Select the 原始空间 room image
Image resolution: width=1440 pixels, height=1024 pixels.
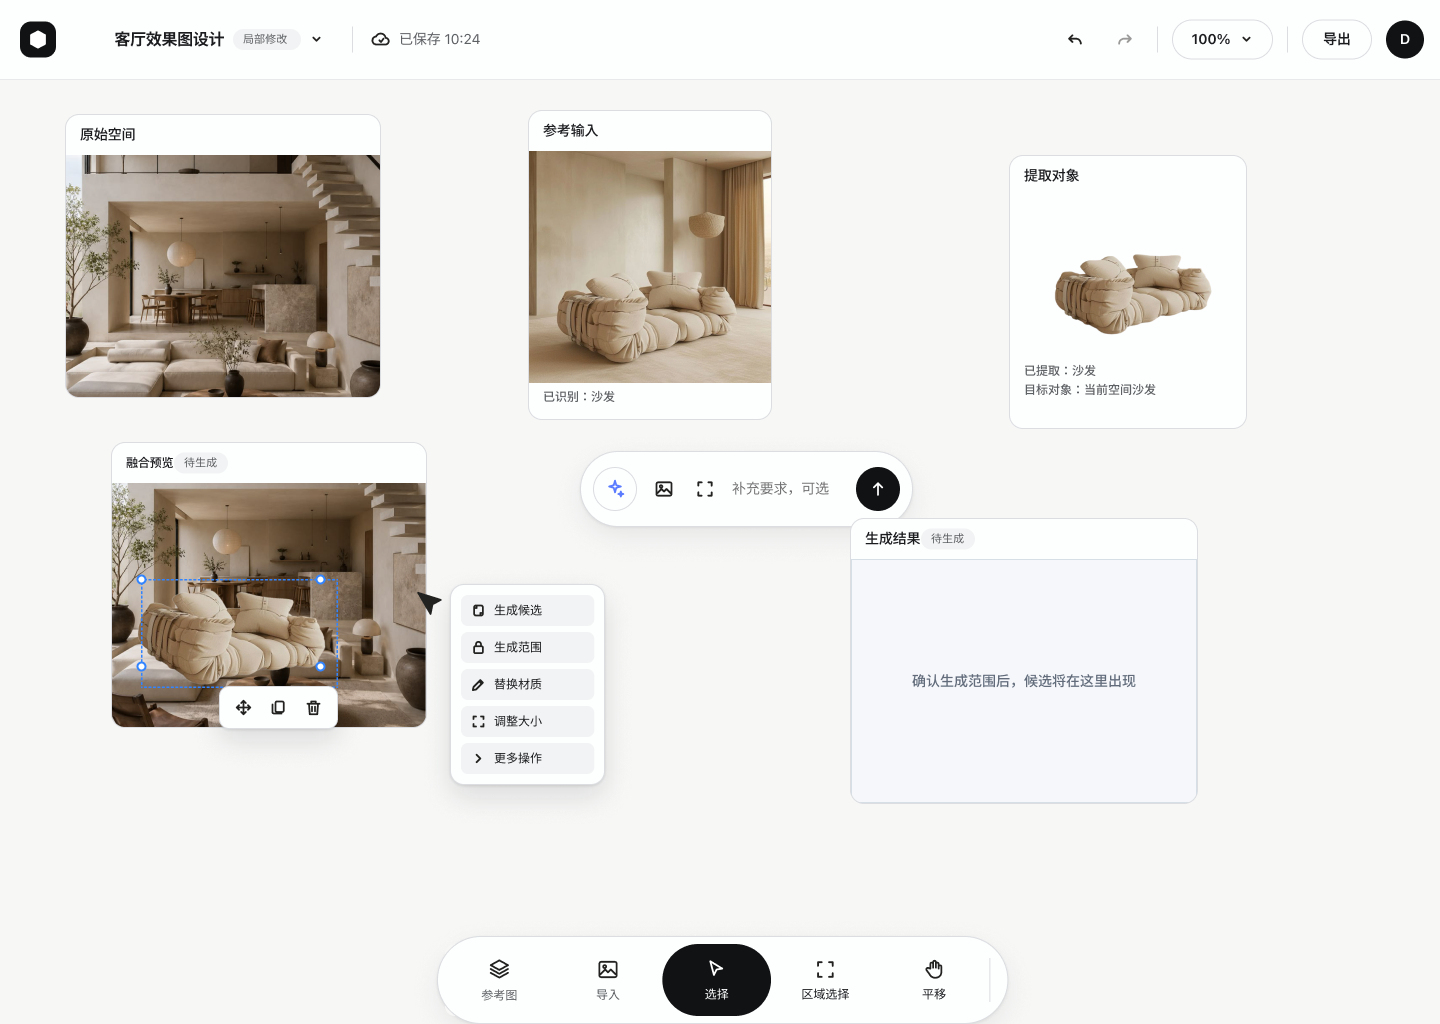pyautogui.click(x=223, y=276)
